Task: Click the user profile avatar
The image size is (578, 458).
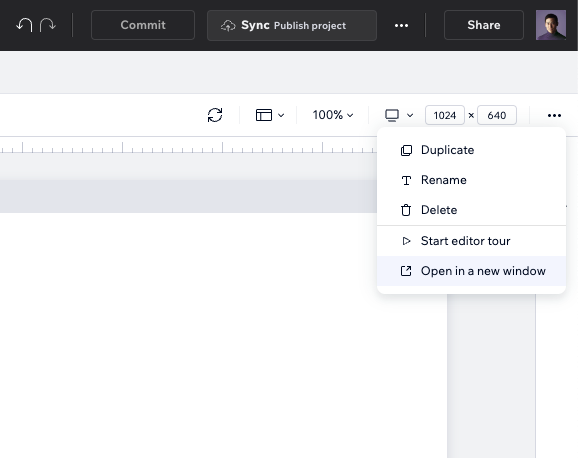Action: 551,25
